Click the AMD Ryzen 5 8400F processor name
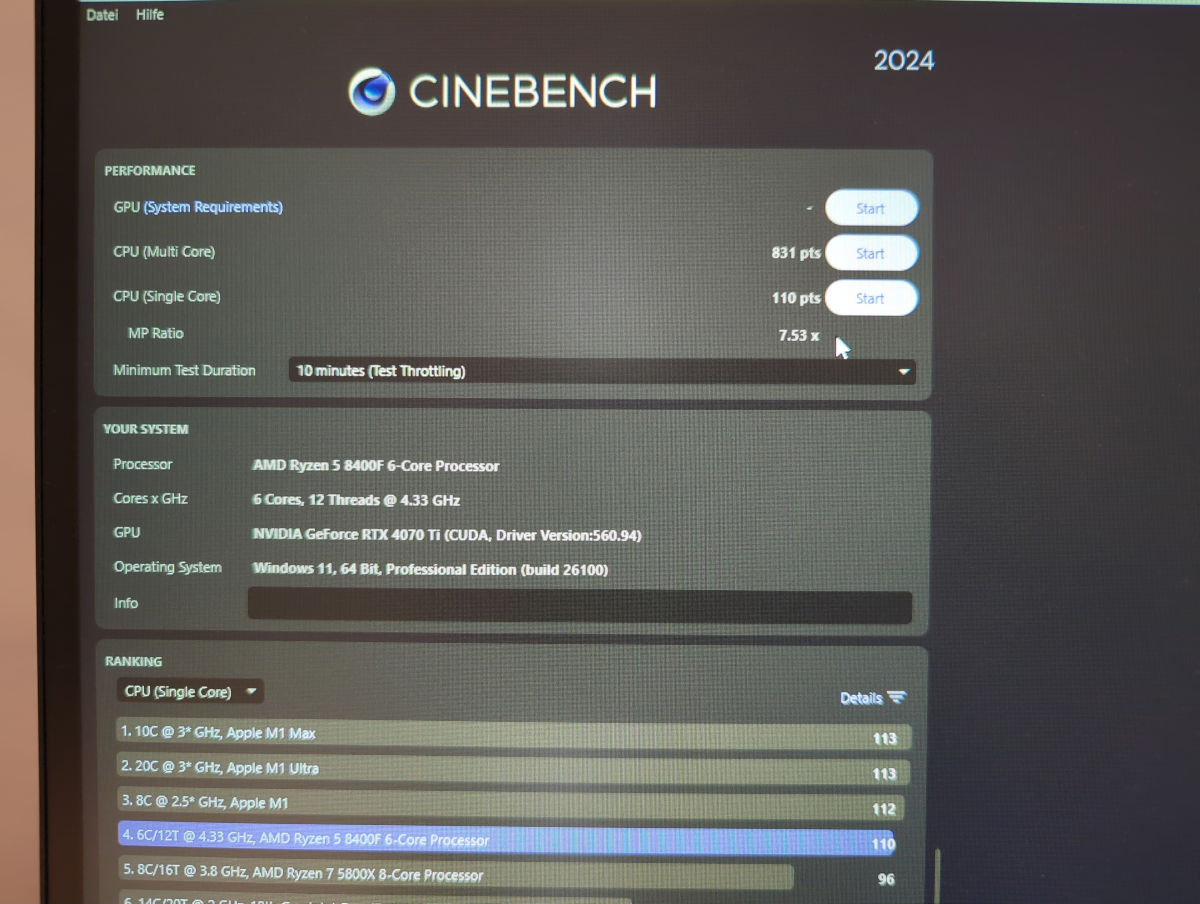This screenshot has width=1200, height=904. pyautogui.click(x=376, y=466)
